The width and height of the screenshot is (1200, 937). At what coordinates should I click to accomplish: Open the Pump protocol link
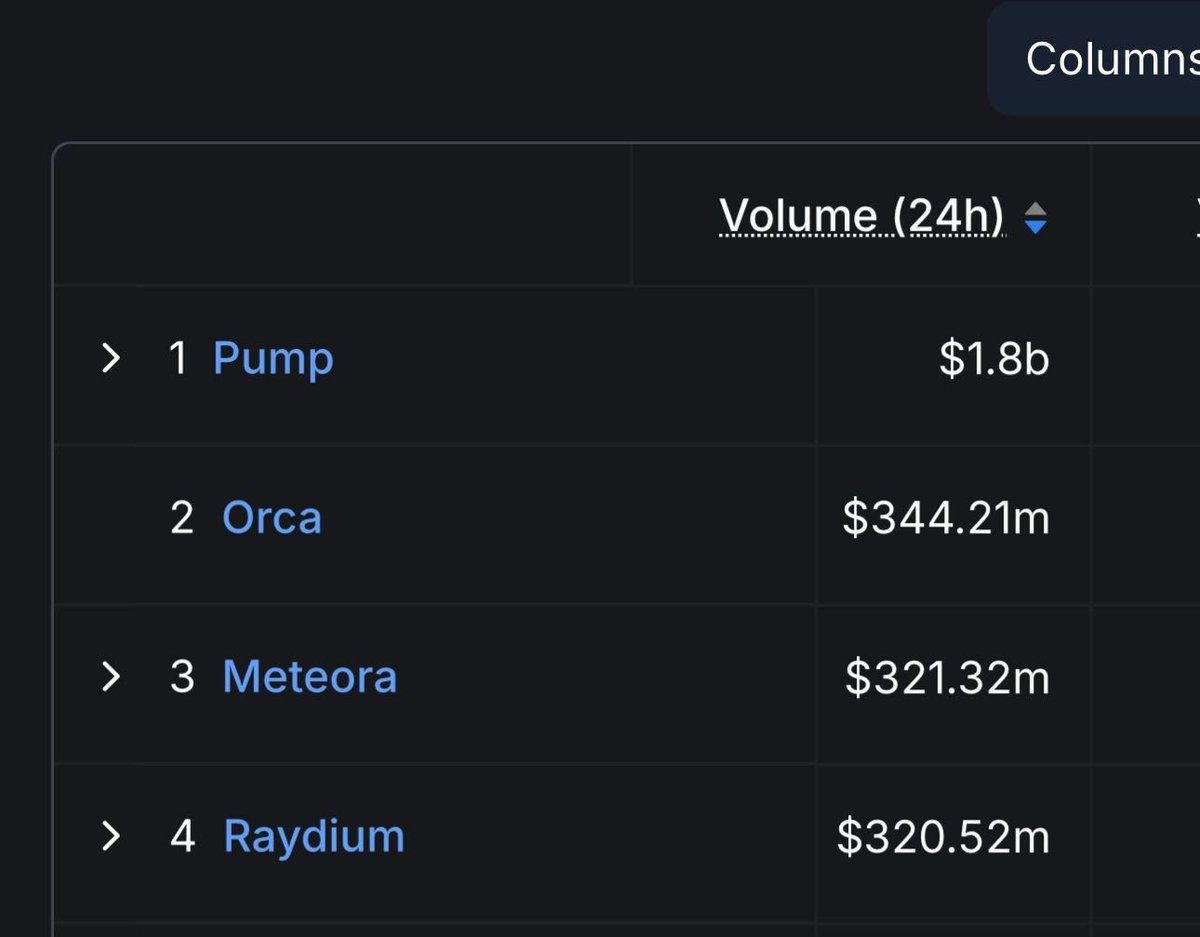click(x=273, y=358)
